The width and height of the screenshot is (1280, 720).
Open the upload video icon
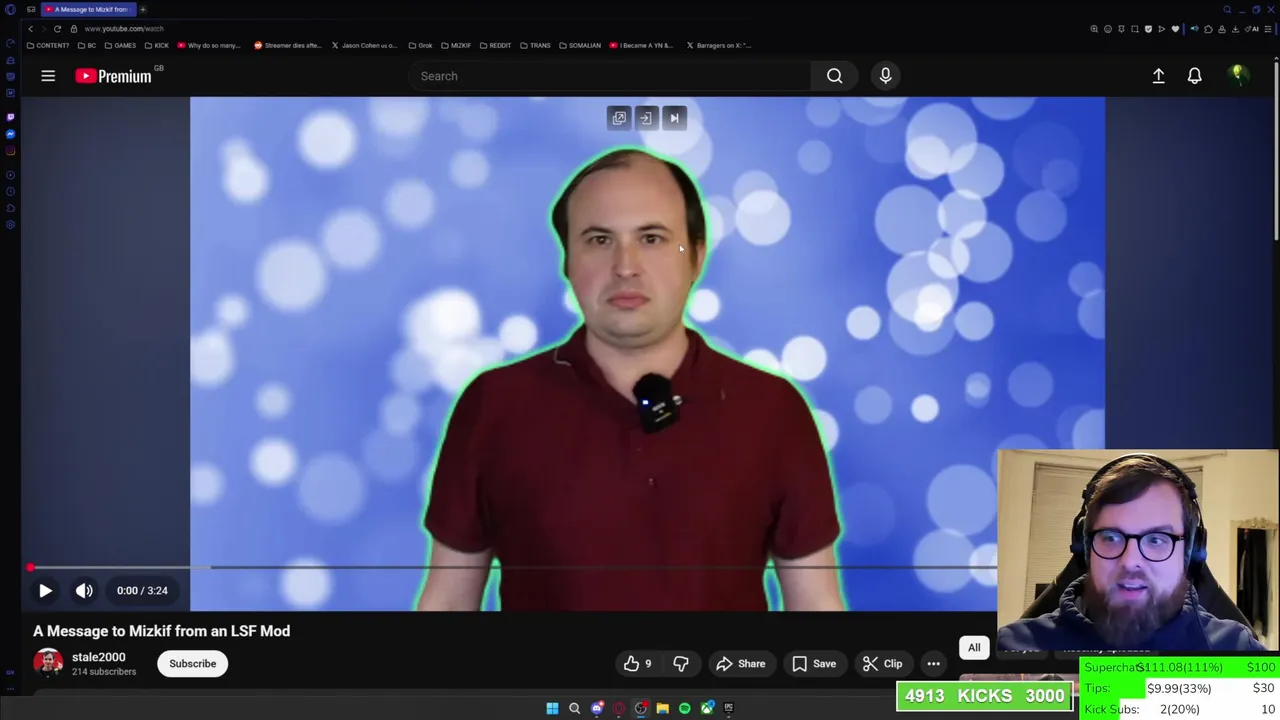(x=1158, y=76)
